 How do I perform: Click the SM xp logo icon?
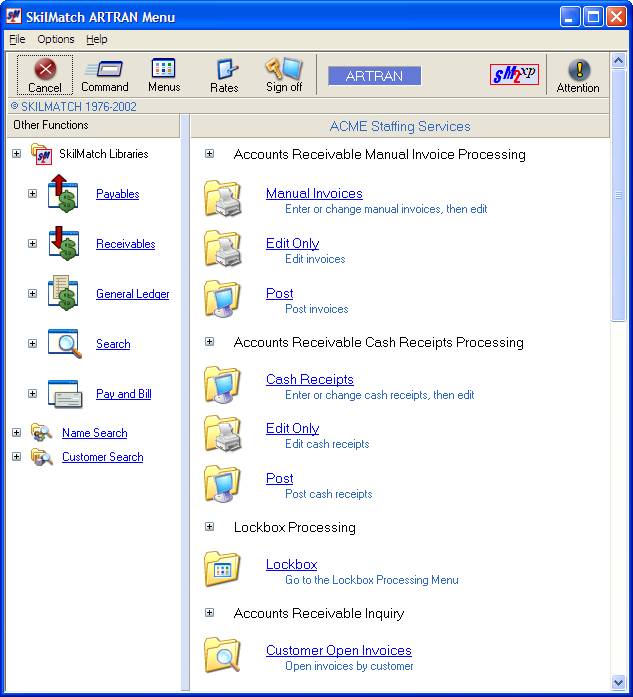click(514, 74)
